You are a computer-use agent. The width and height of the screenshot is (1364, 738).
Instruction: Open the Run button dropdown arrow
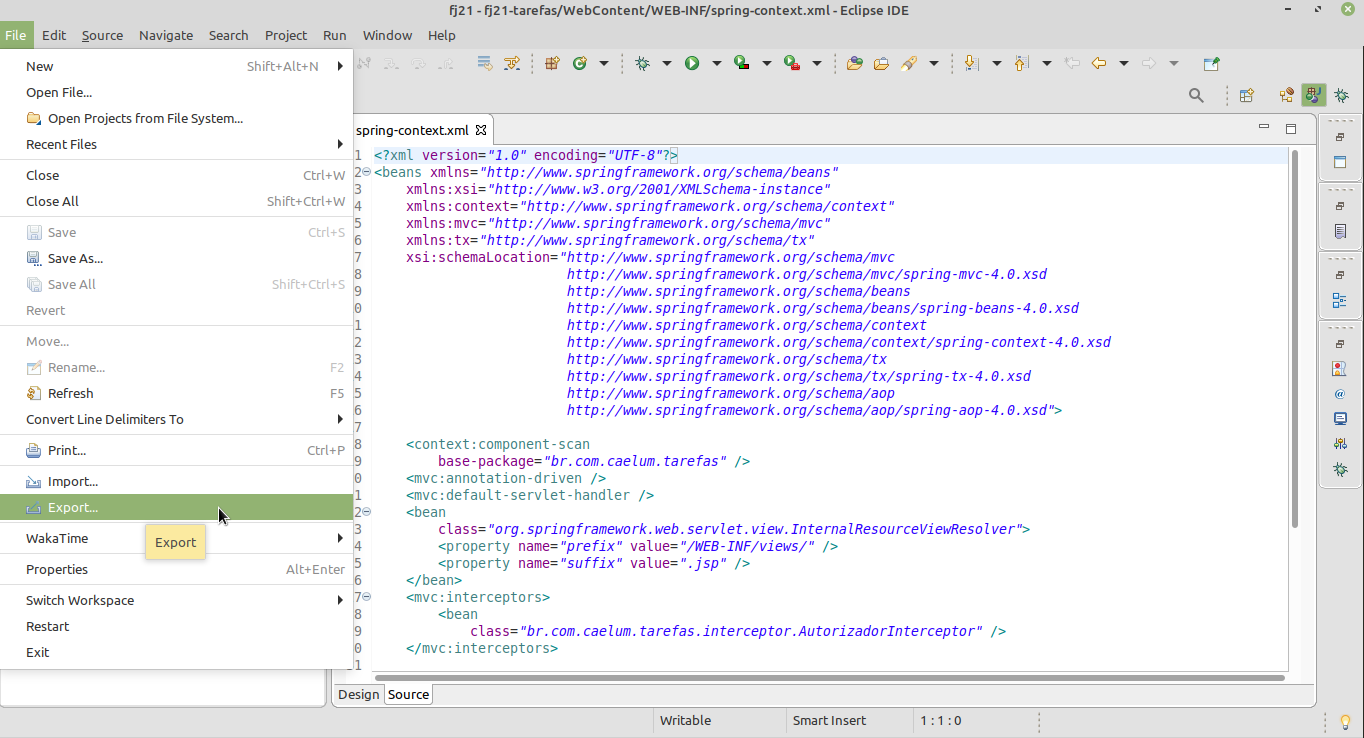point(717,63)
